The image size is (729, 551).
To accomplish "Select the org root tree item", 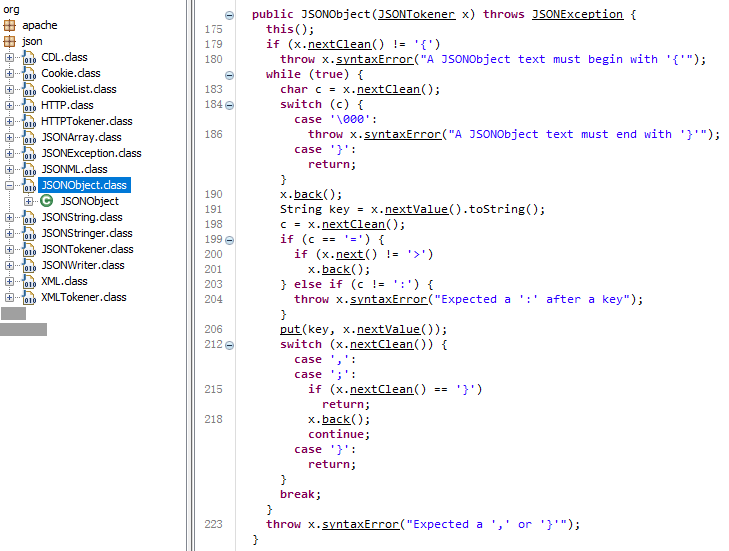I will [x=11, y=9].
